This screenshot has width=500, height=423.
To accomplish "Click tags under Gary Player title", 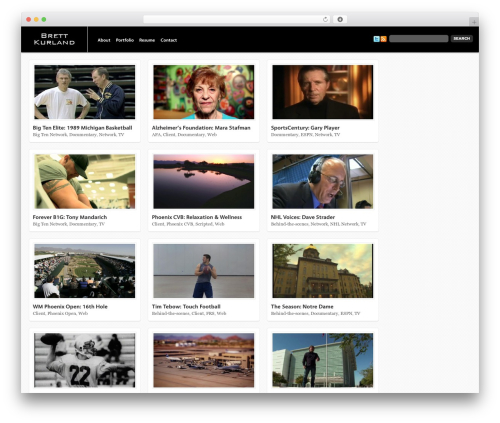I will pyautogui.click(x=305, y=135).
